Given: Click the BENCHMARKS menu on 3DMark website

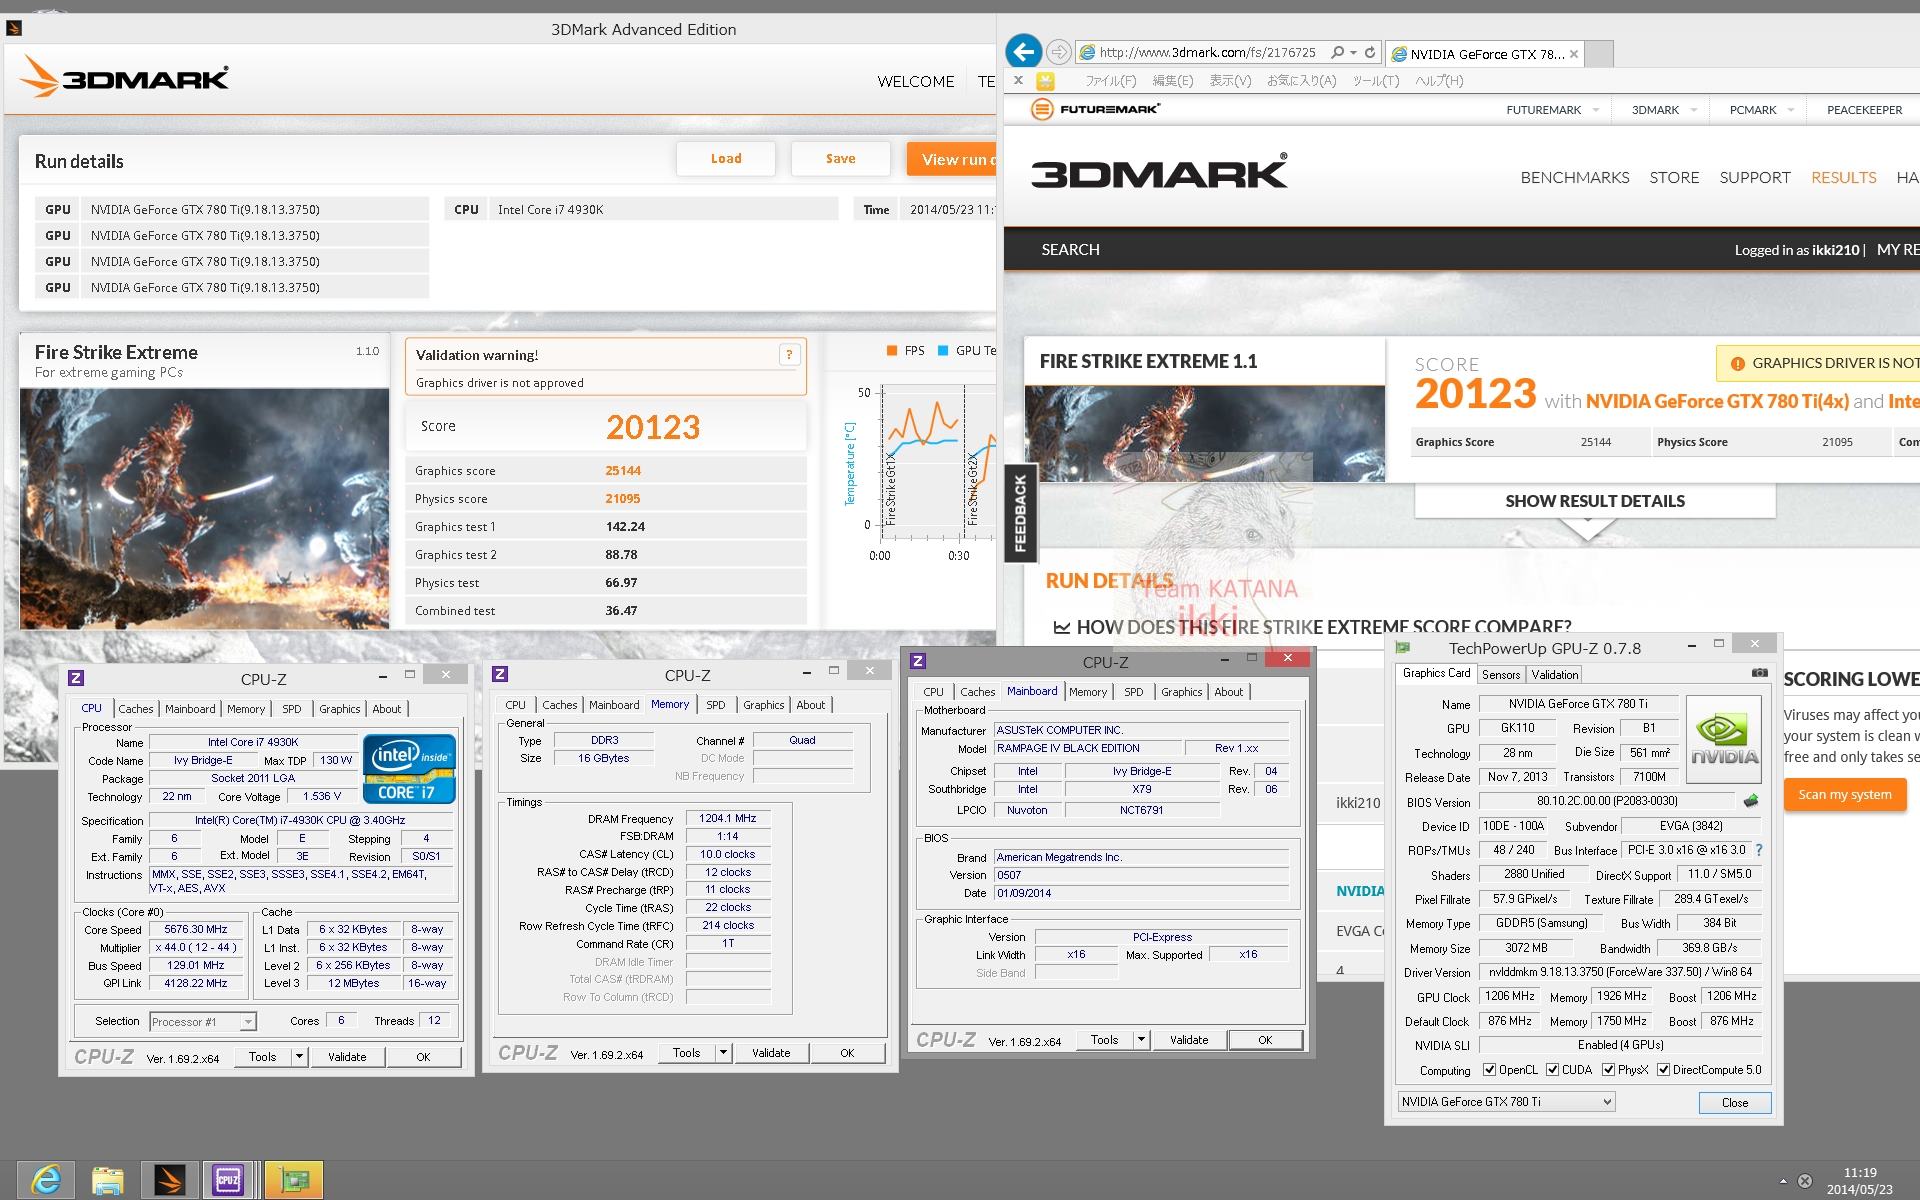Looking at the screenshot, I should (x=1574, y=178).
